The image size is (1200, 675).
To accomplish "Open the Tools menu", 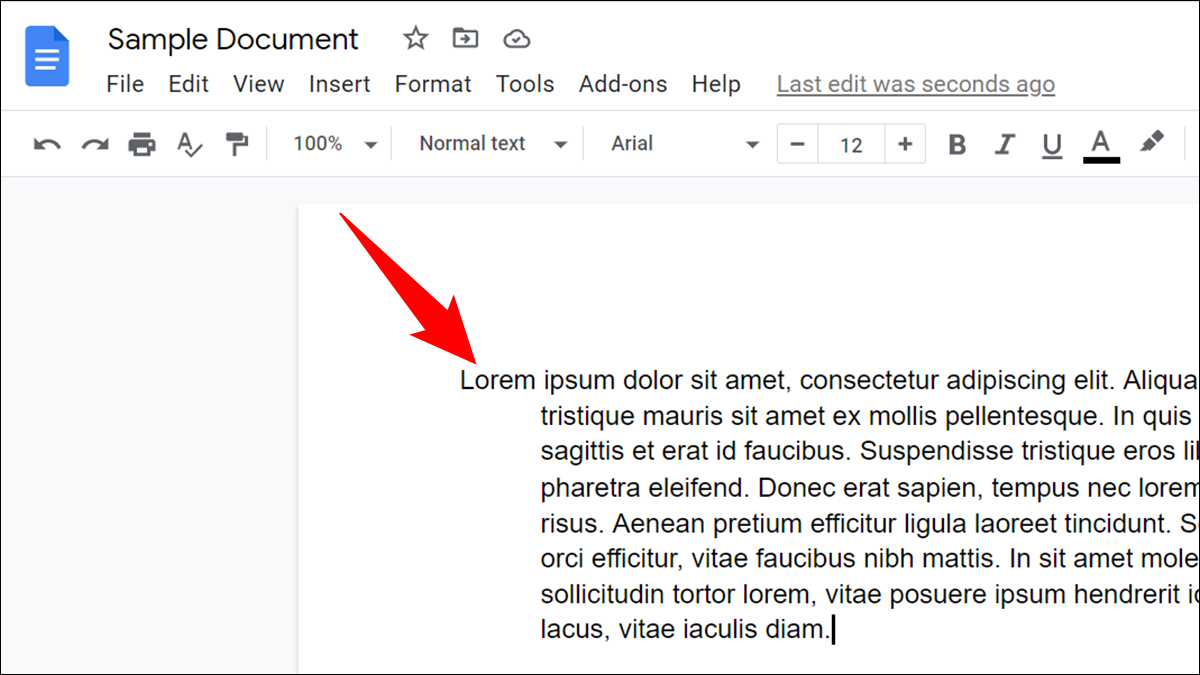I will (x=525, y=84).
